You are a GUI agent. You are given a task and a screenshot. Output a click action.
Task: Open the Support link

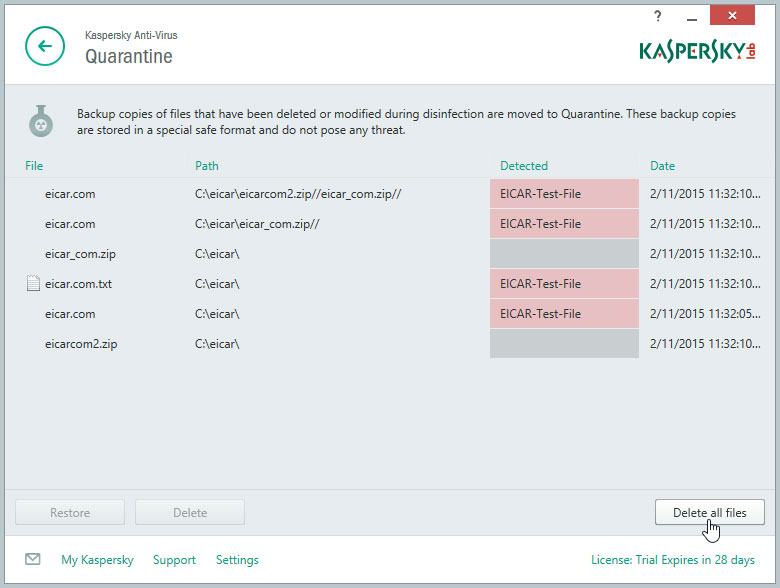point(174,560)
